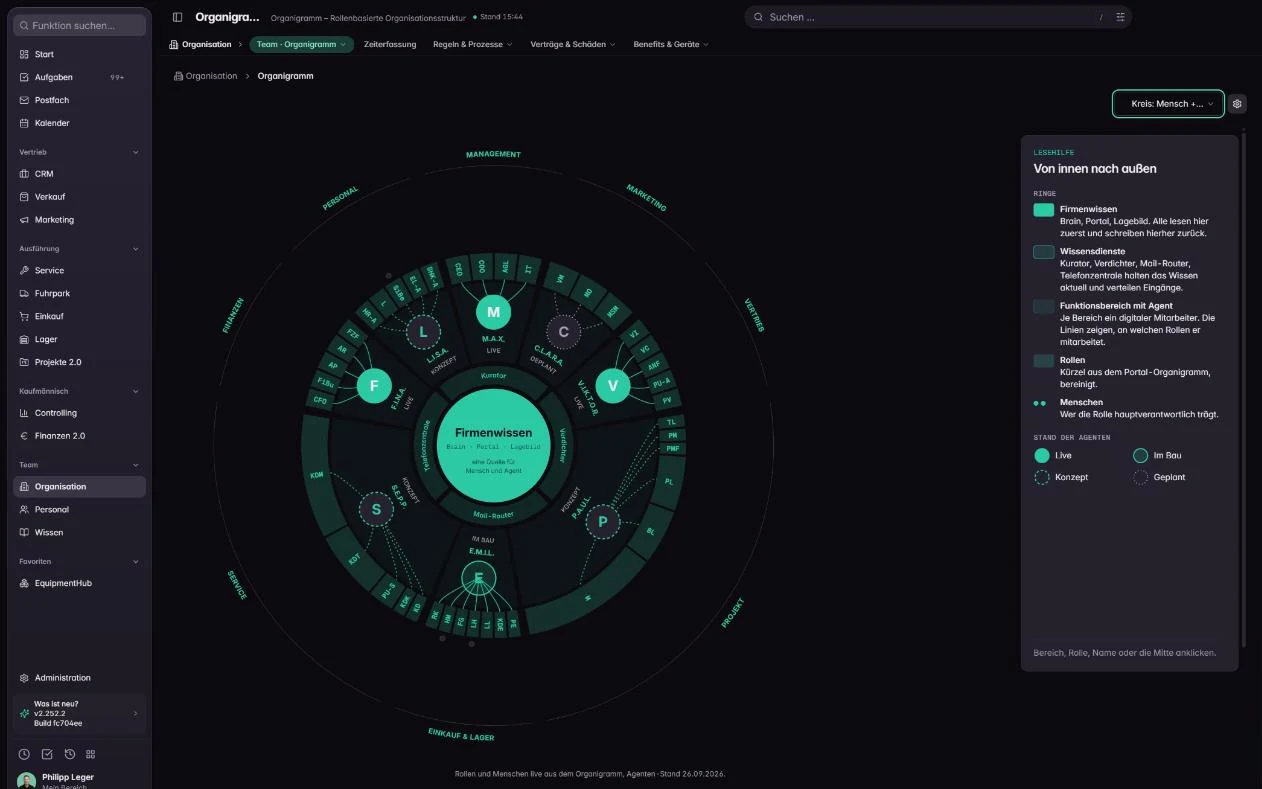
Task: Open Zeiterfassung tab
Action: click(x=390, y=44)
